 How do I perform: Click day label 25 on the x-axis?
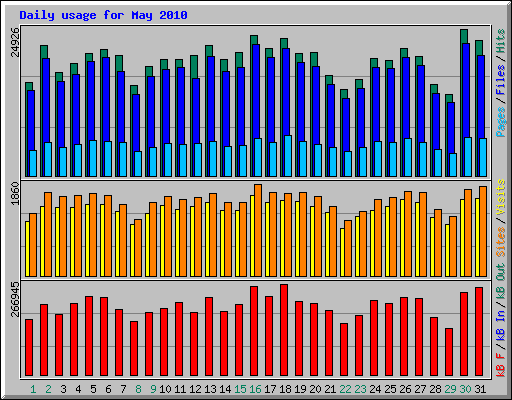coord(390,389)
